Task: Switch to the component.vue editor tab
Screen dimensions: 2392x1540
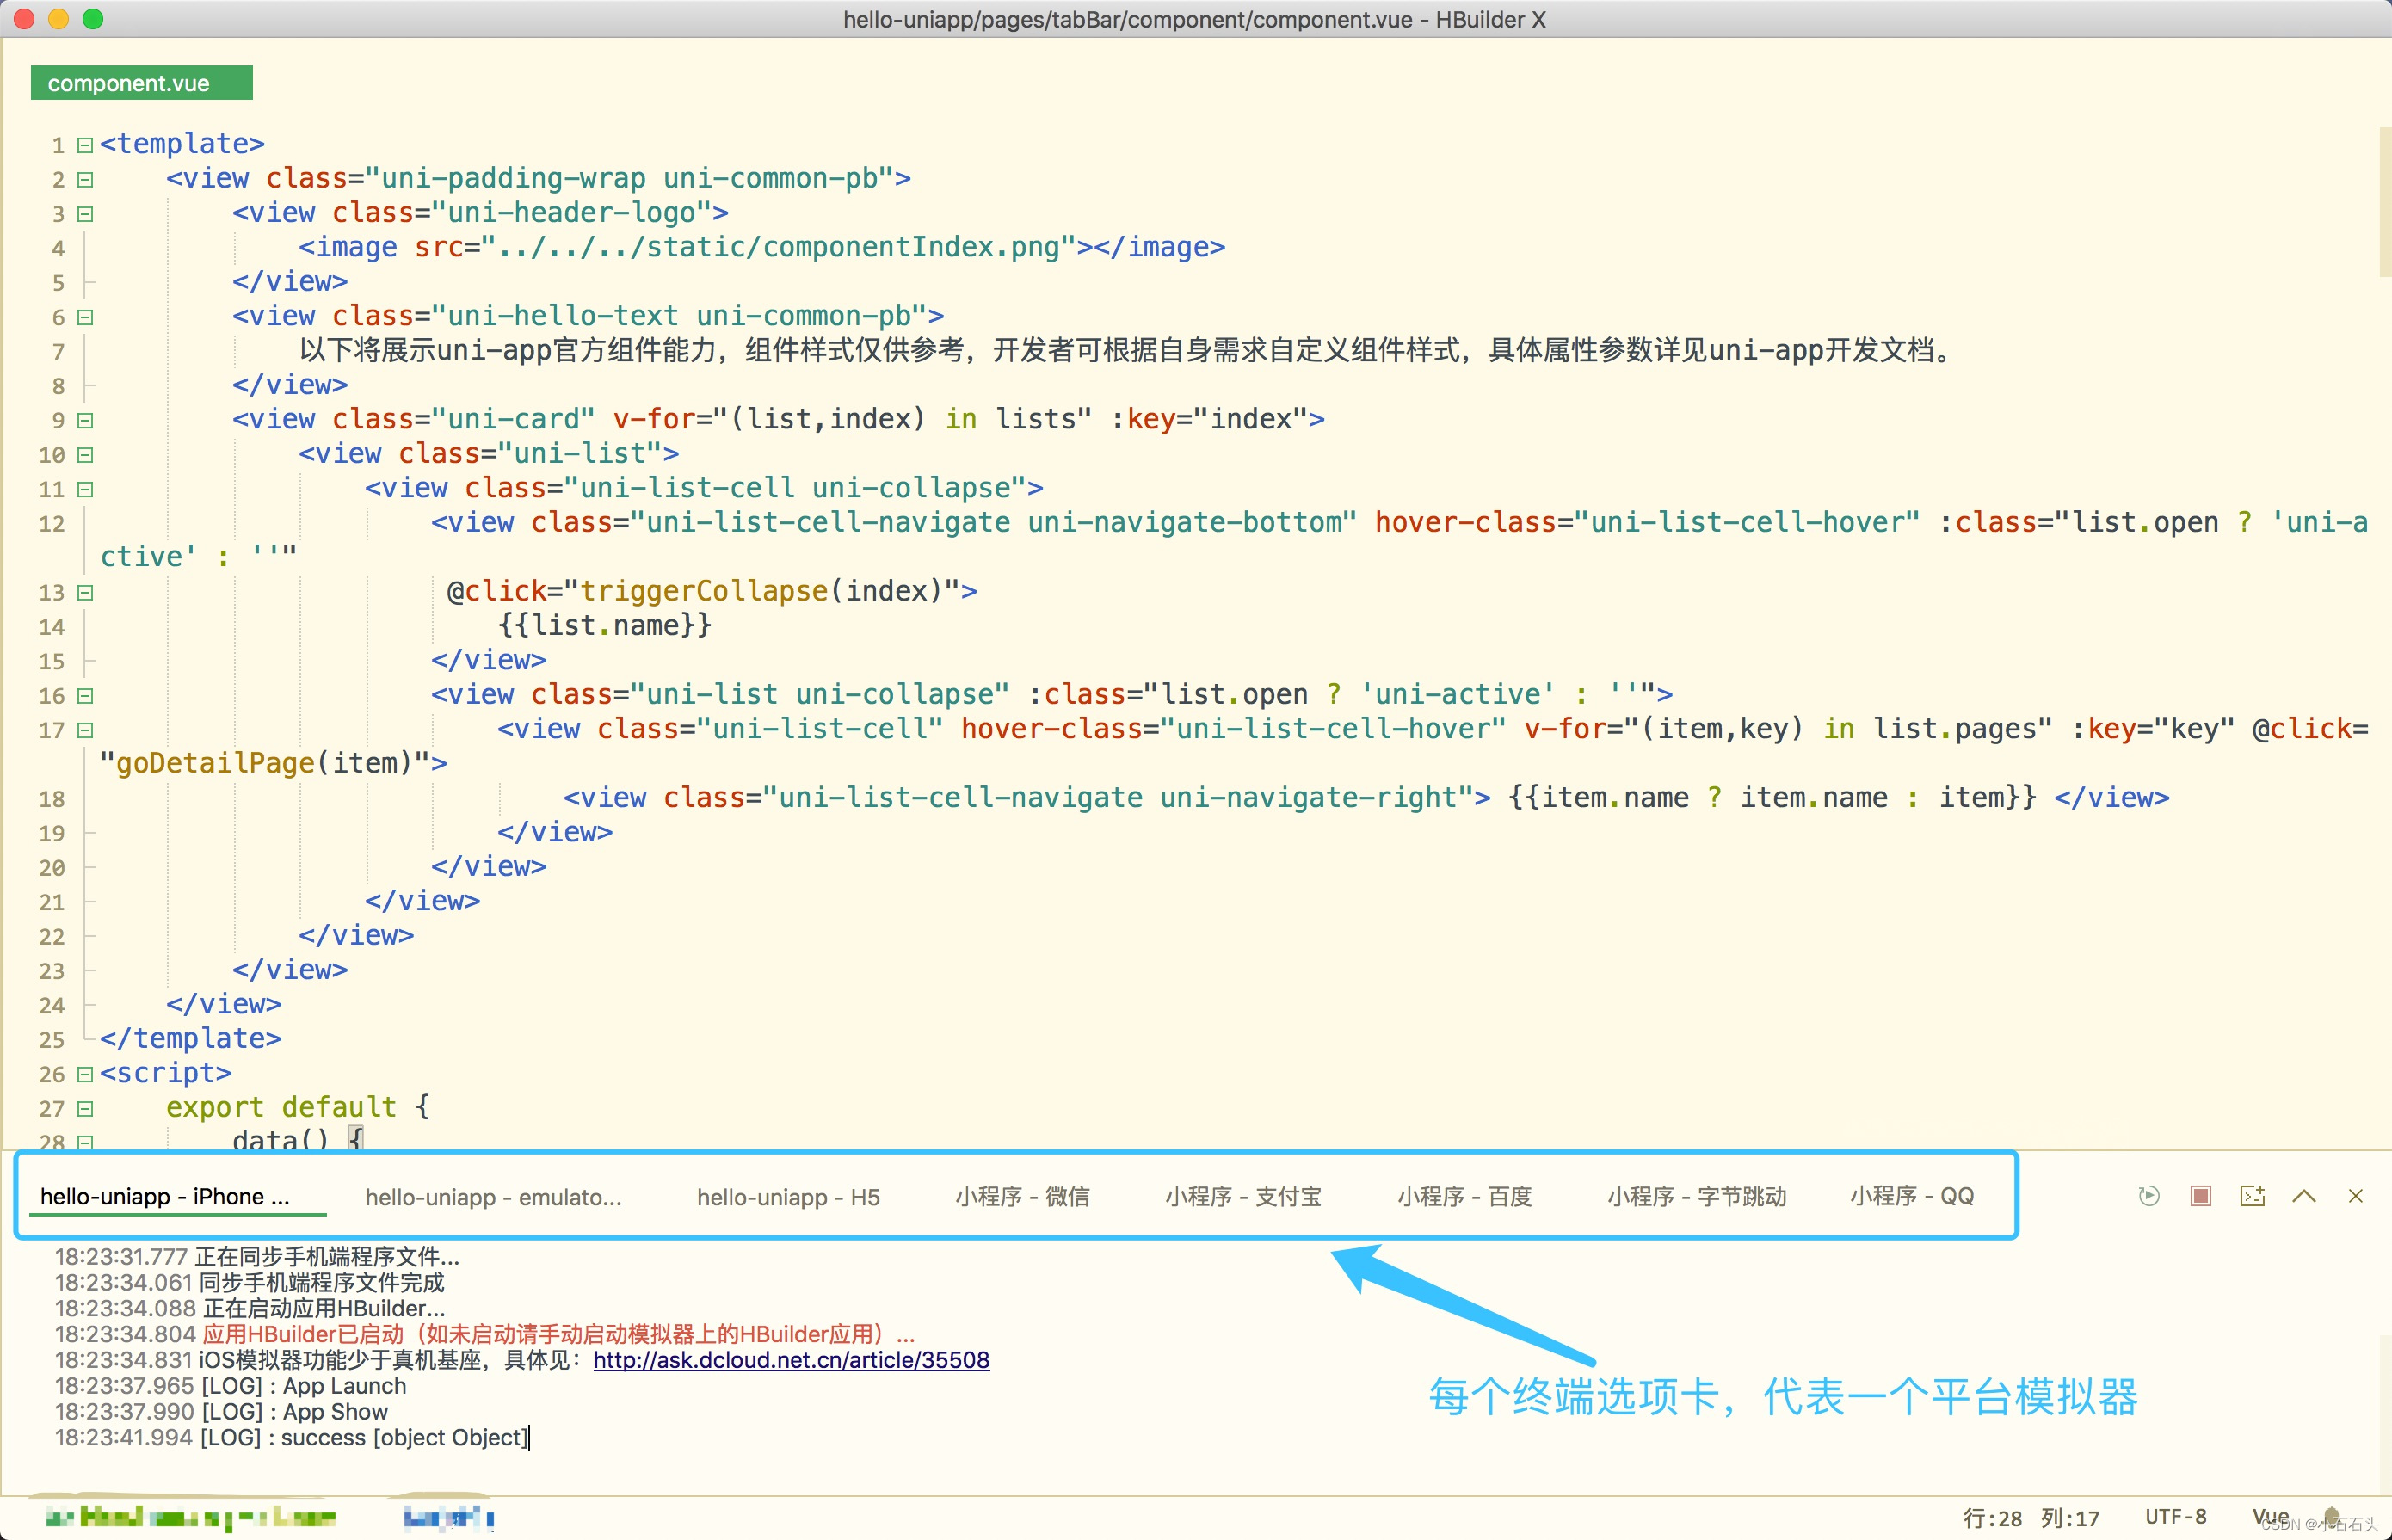Action: click(141, 83)
